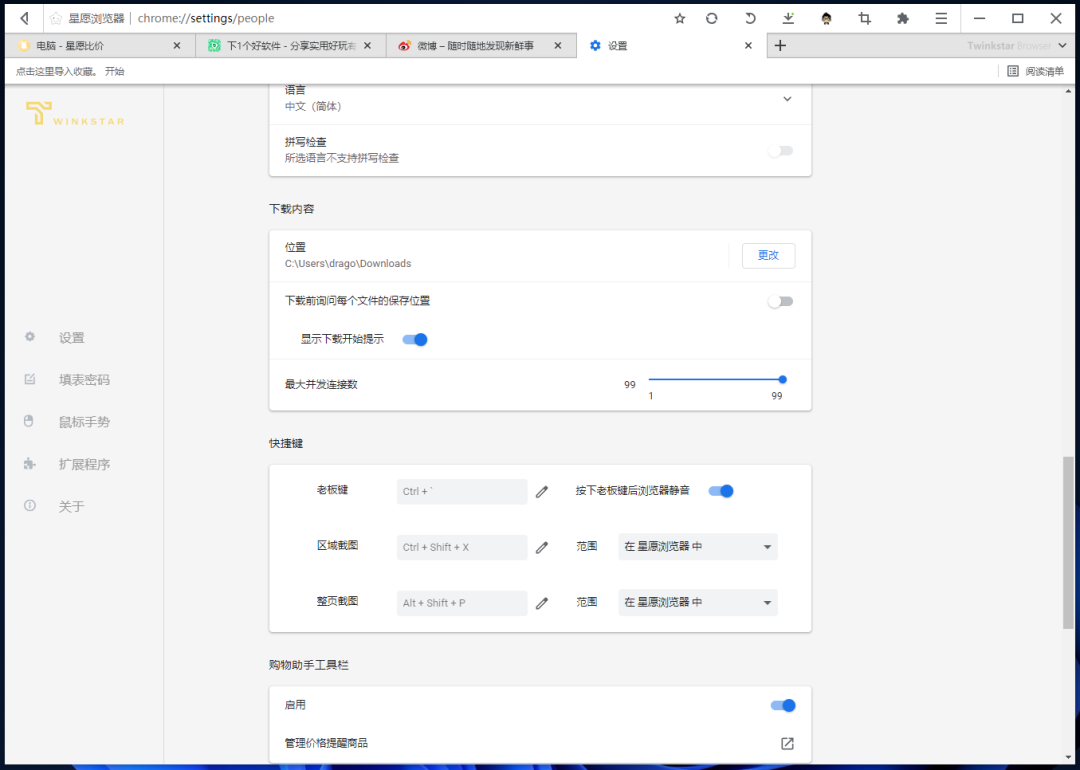1080x770 pixels.
Task: Open 管理价格提醒商品 via external link icon
Action: 786,743
